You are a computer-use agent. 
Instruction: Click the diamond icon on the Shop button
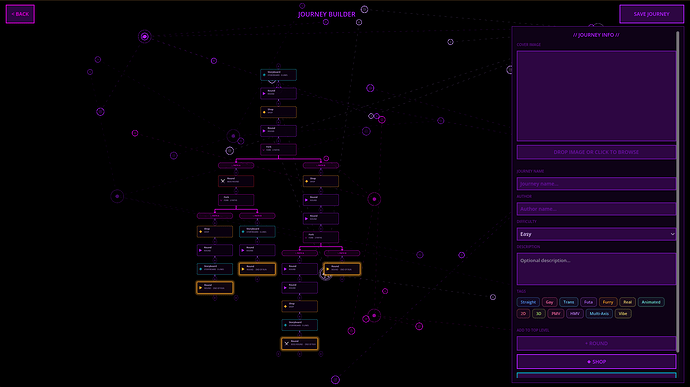[x=589, y=362]
